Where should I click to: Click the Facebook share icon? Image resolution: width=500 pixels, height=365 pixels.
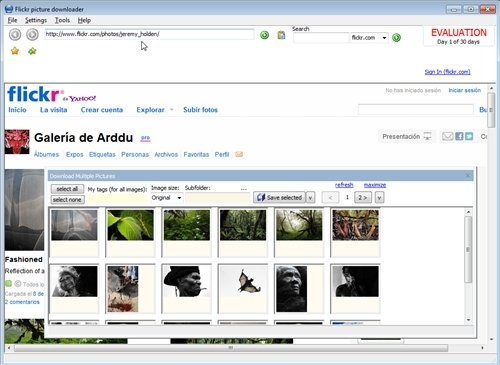pos(459,136)
